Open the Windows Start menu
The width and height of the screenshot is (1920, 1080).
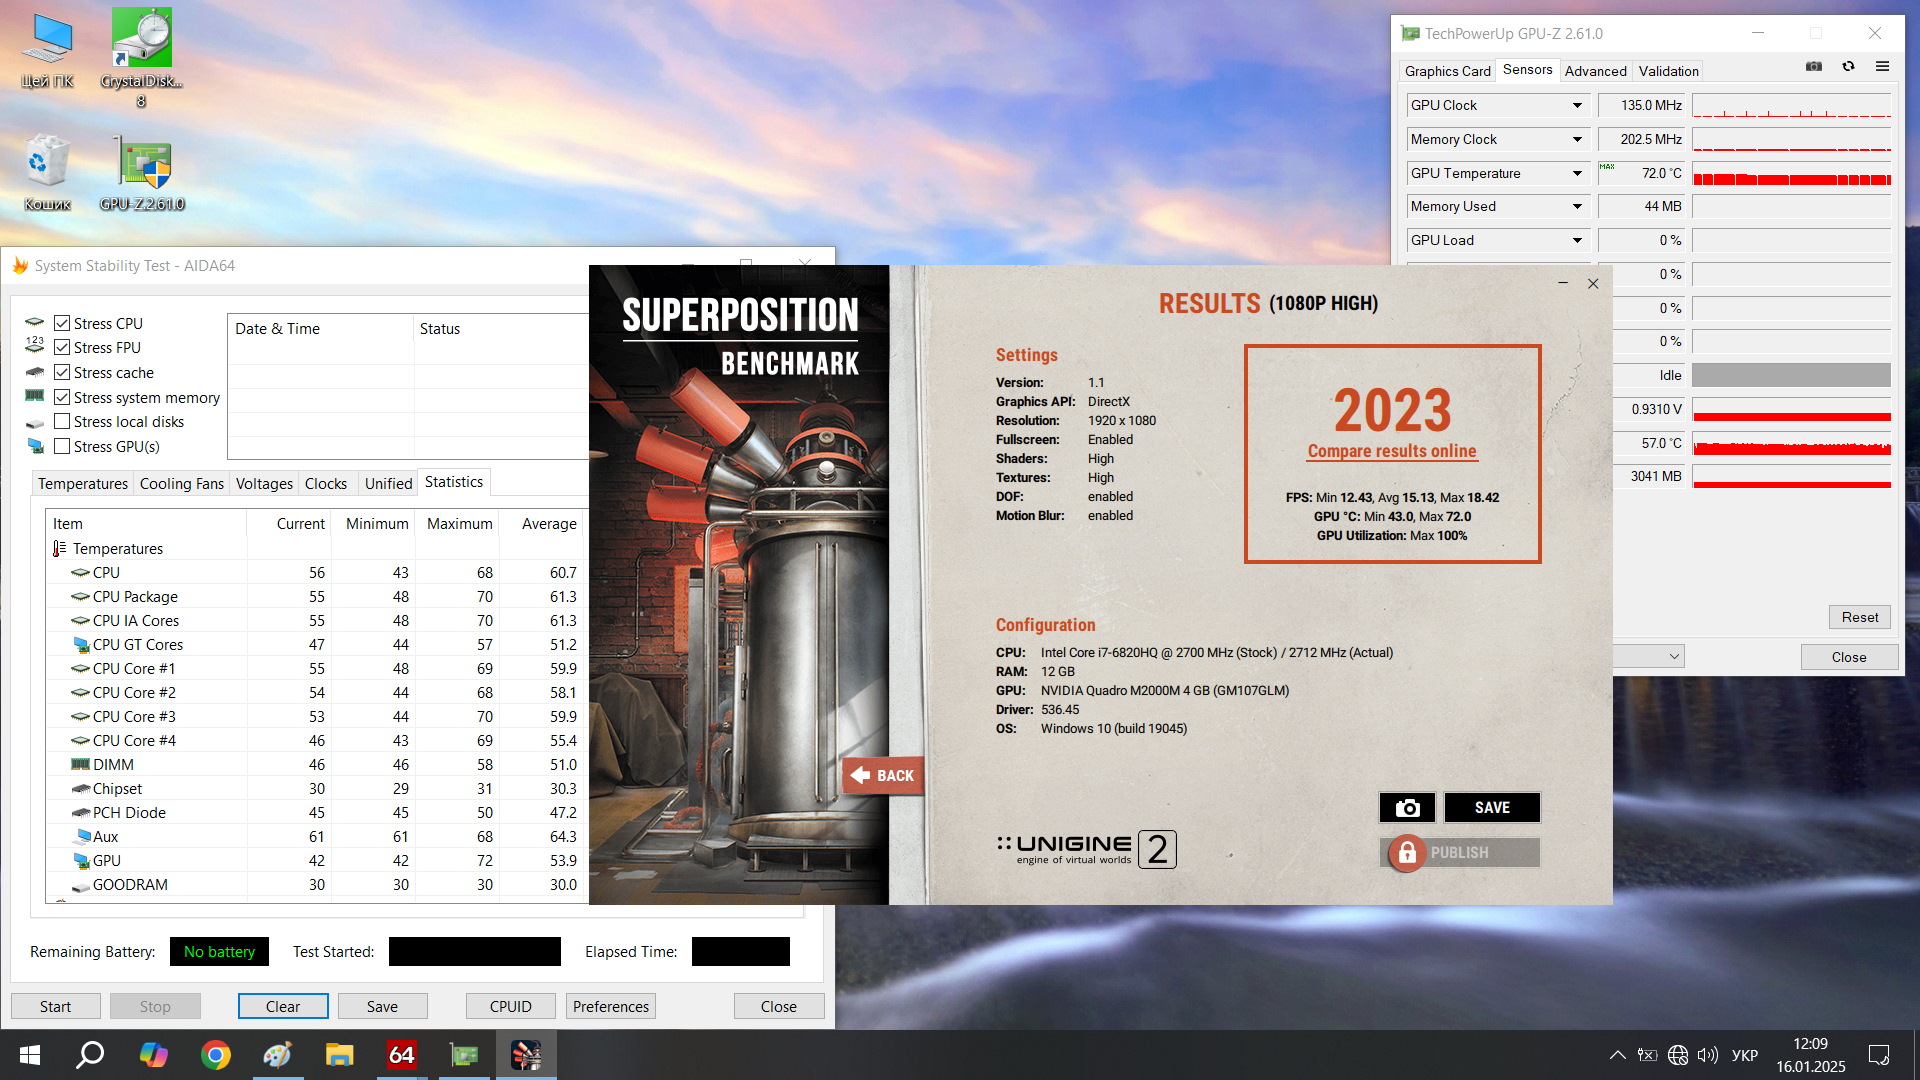pos(30,1055)
